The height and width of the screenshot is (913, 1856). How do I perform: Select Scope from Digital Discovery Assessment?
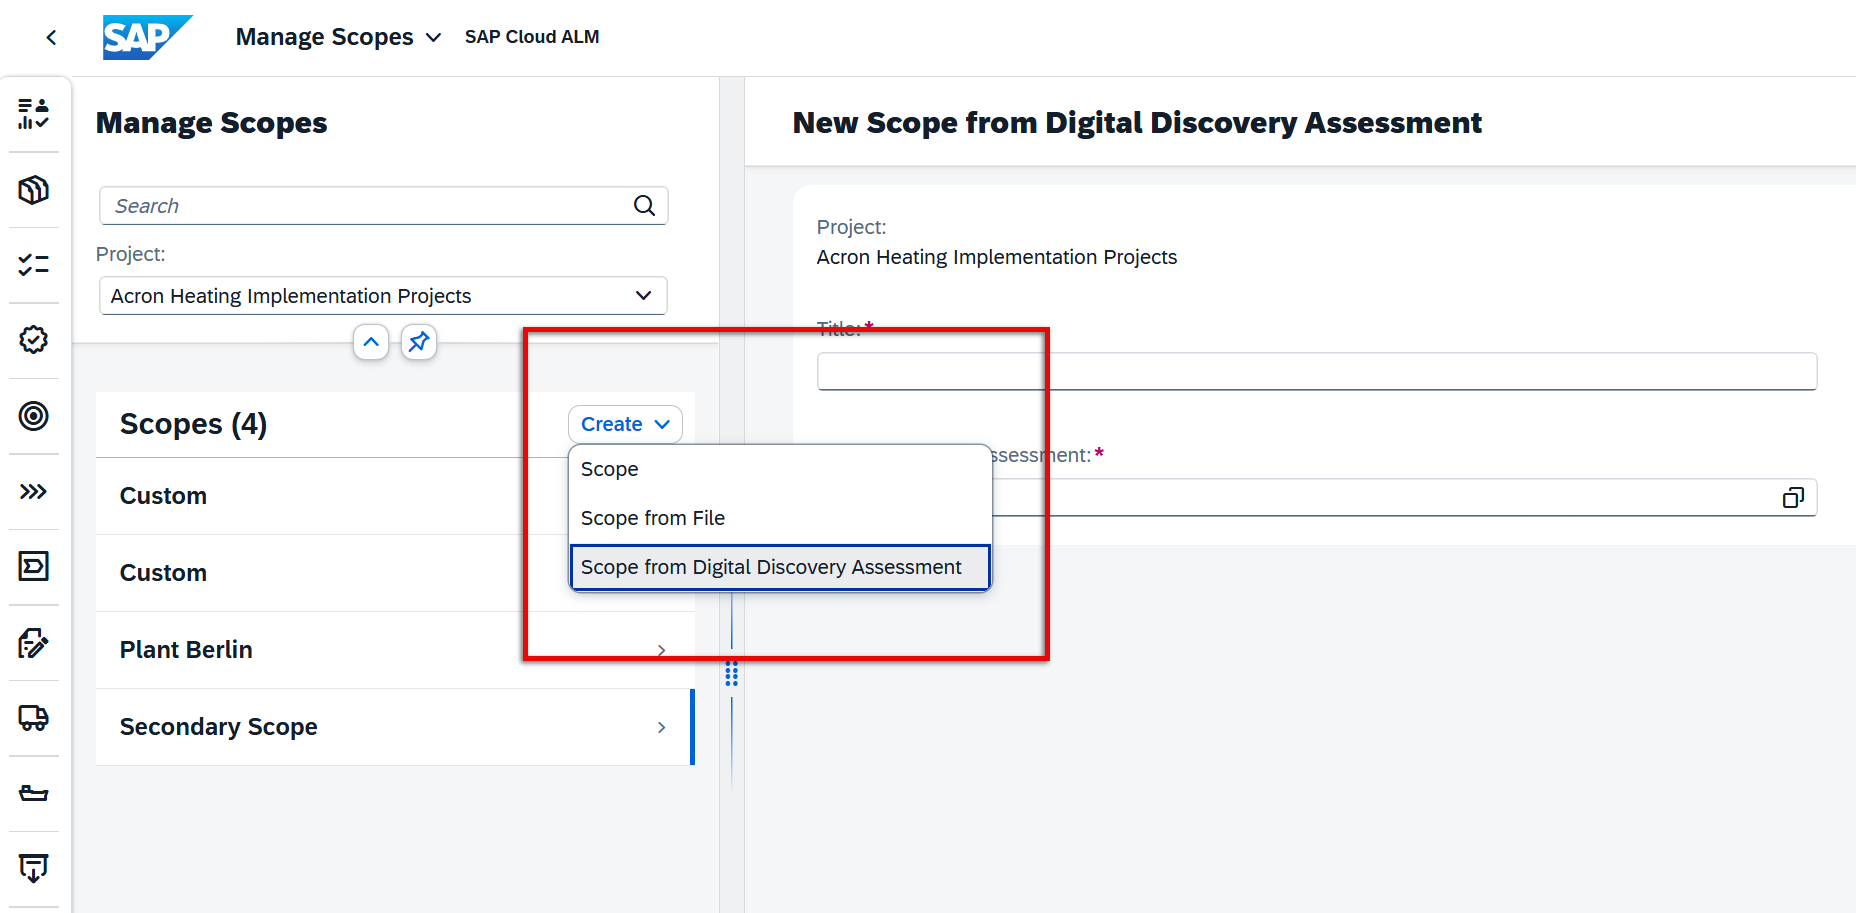point(771,567)
